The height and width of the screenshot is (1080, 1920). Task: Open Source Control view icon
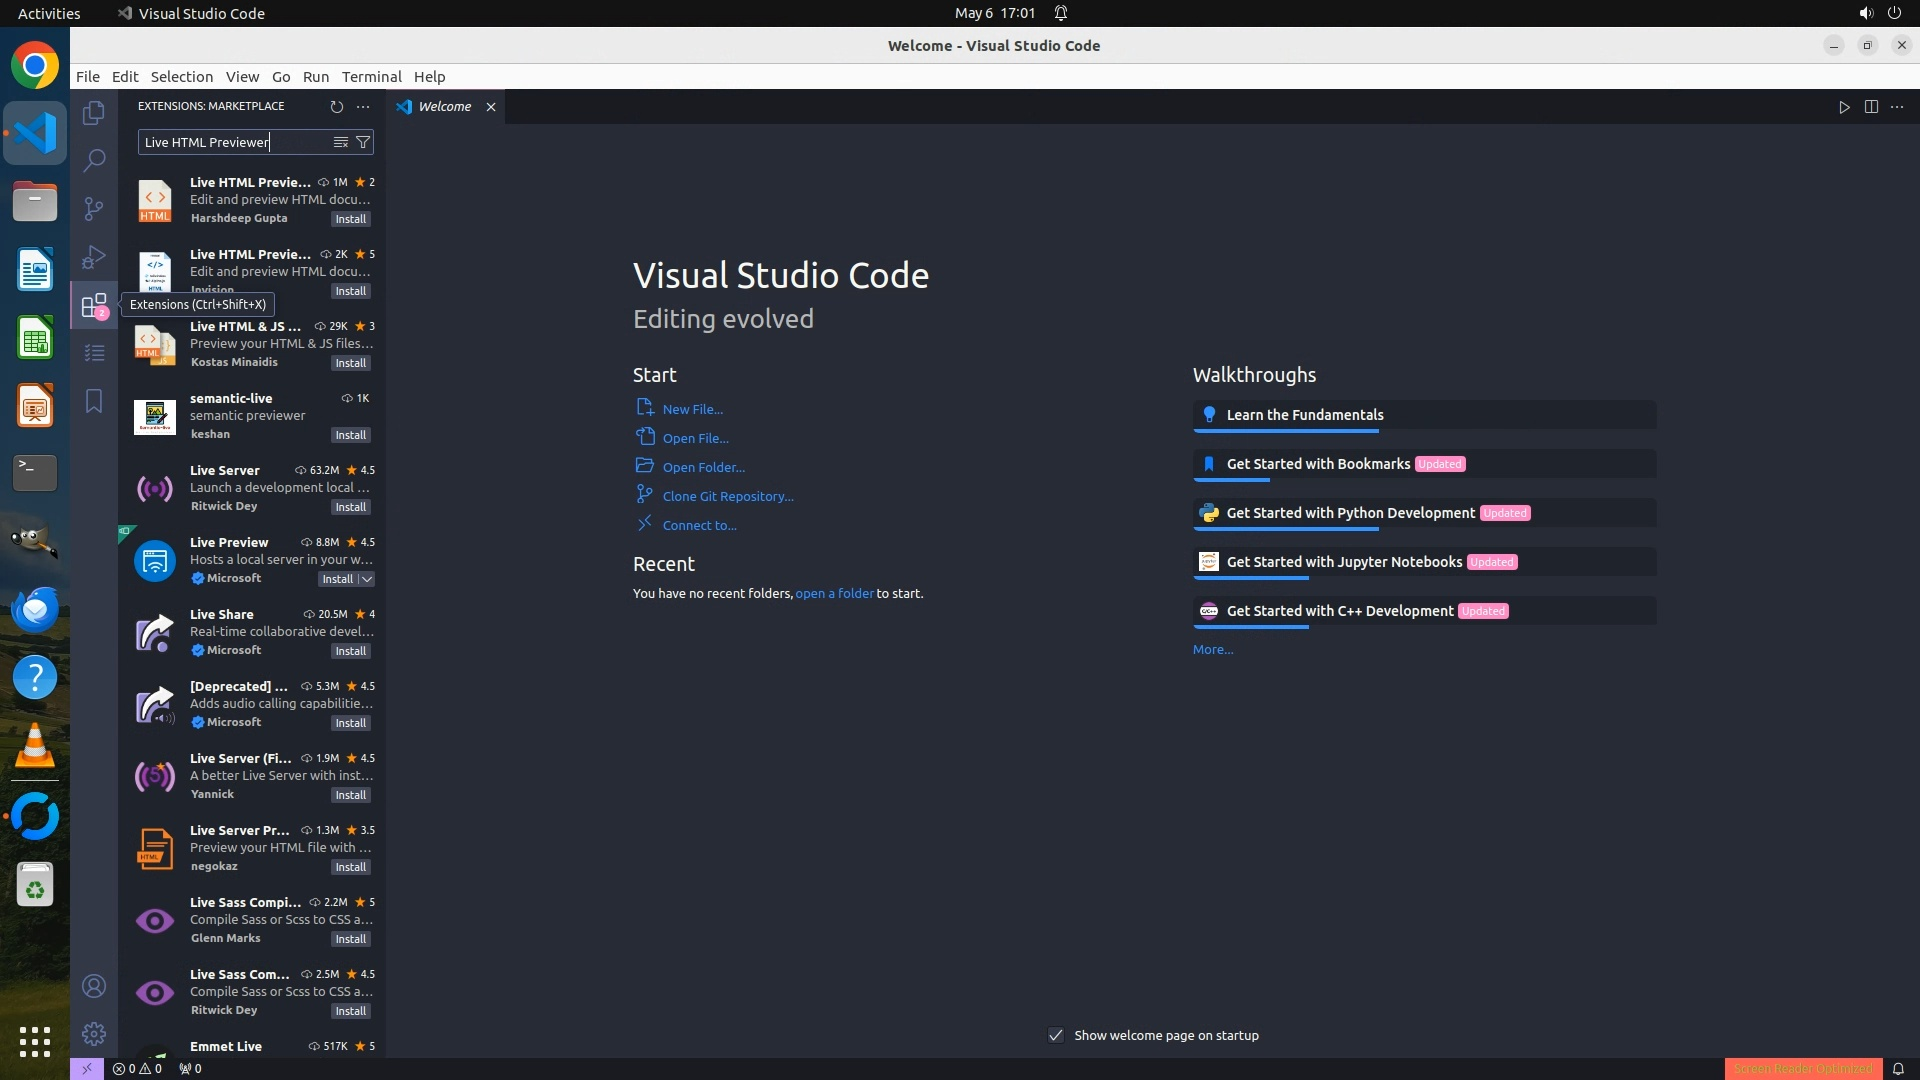(x=94, y=208)
